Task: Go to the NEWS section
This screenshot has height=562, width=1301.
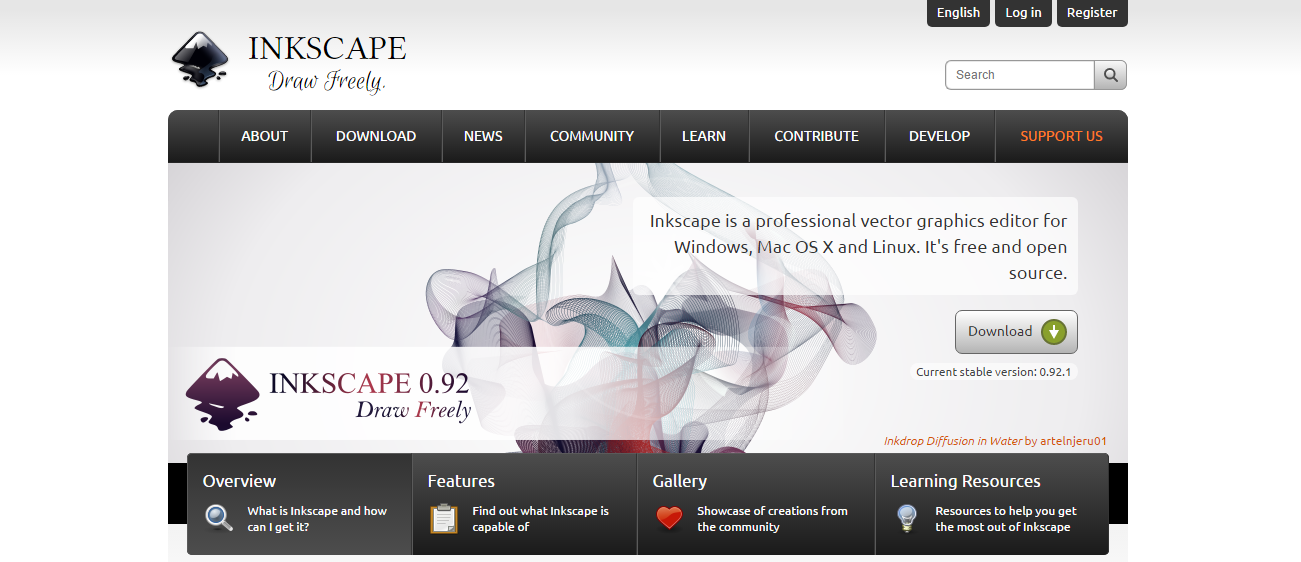Action: (x=483, y=136)
